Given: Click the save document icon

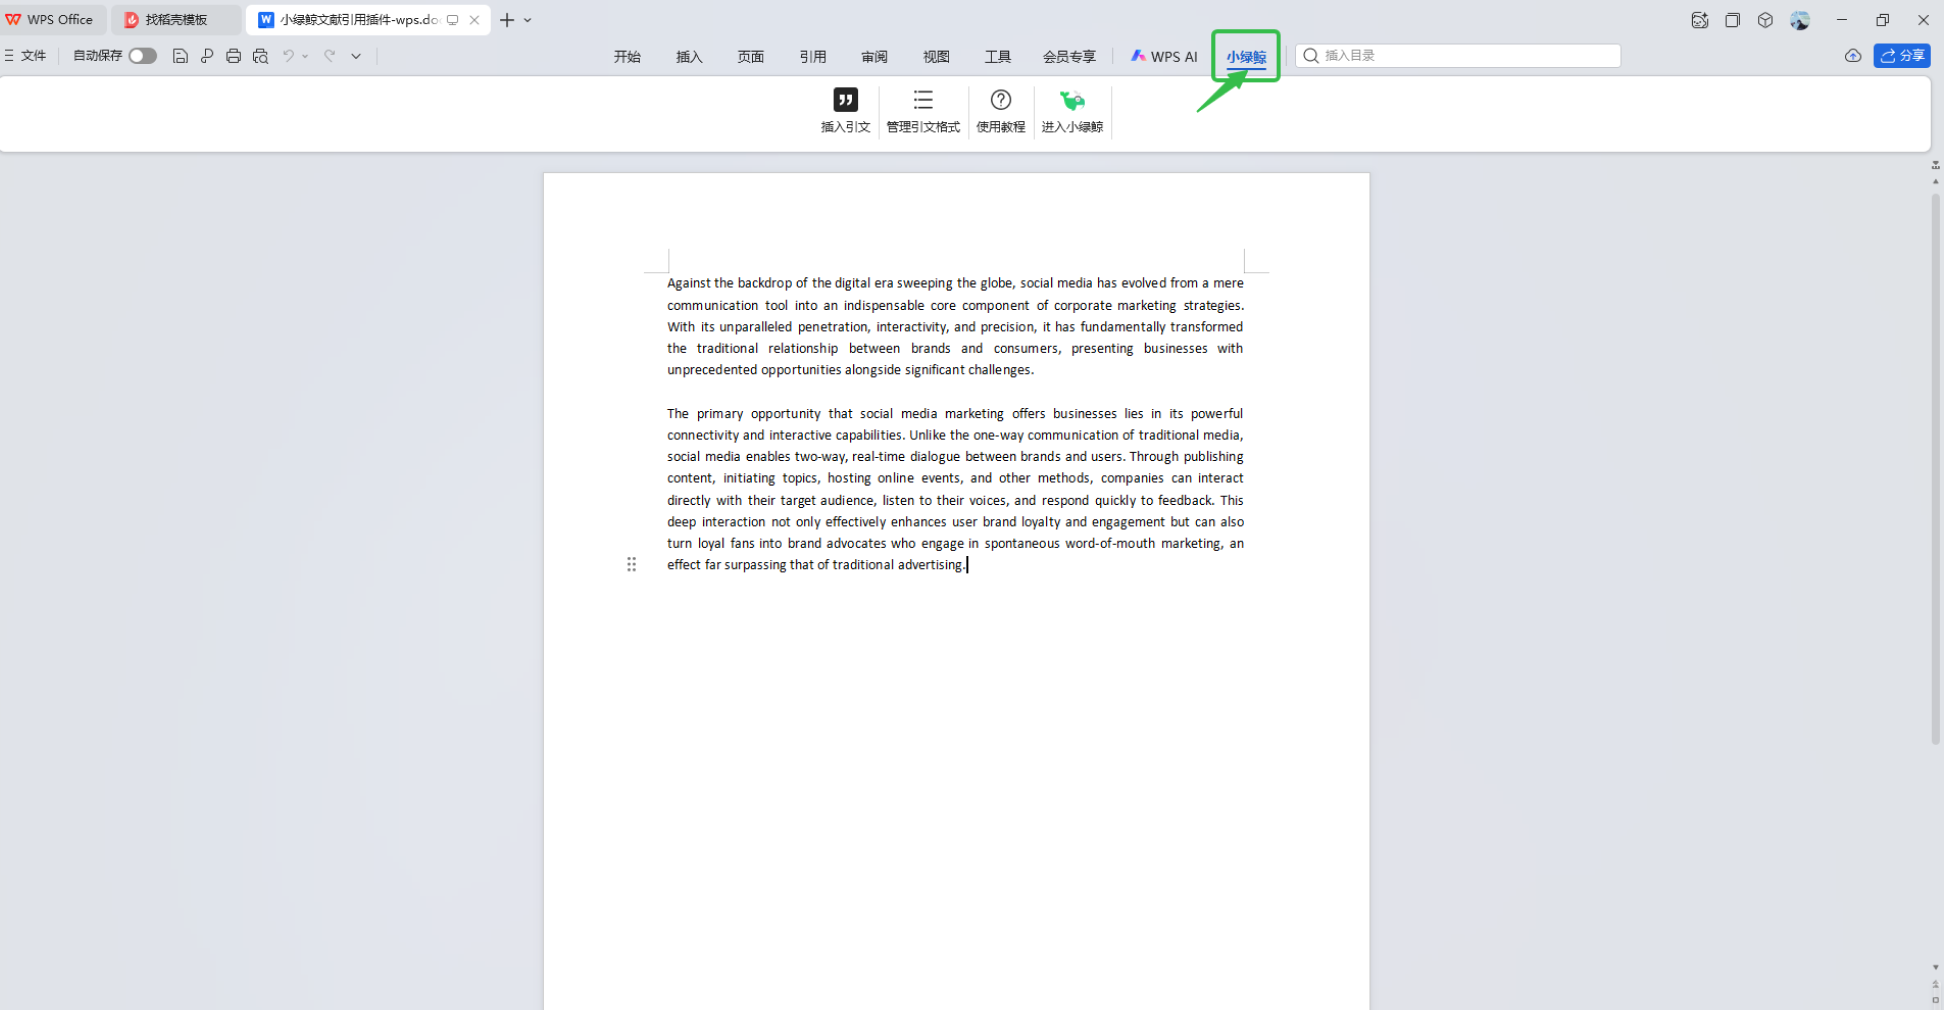Looking at the screenshot, I should 180,56.
